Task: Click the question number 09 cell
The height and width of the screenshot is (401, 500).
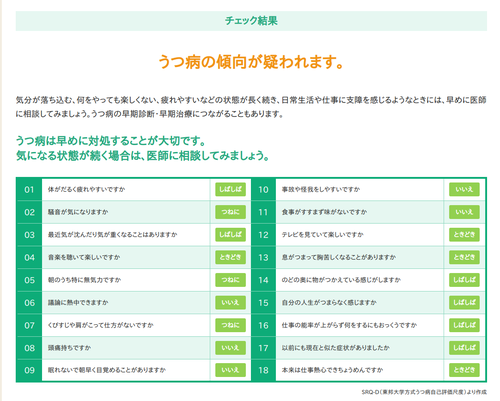Action: 29,370
